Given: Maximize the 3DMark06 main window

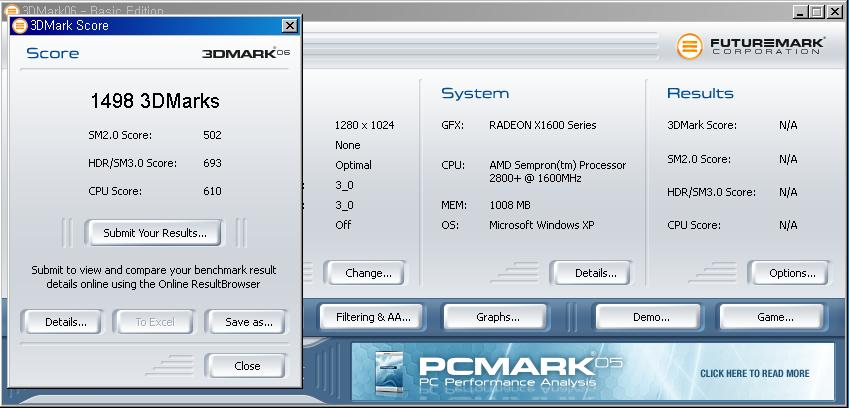Looking at the screenshot, I should 818,11.
